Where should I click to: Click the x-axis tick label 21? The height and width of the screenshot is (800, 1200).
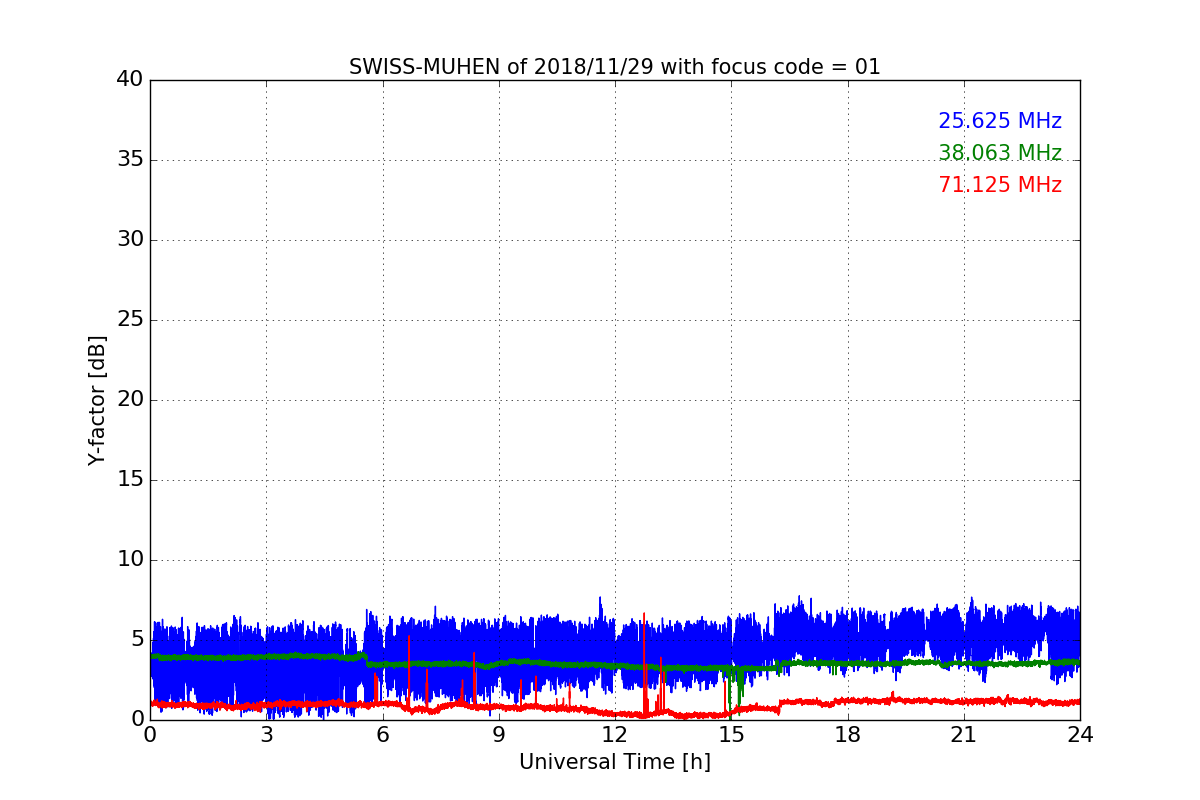click(964, 735)
